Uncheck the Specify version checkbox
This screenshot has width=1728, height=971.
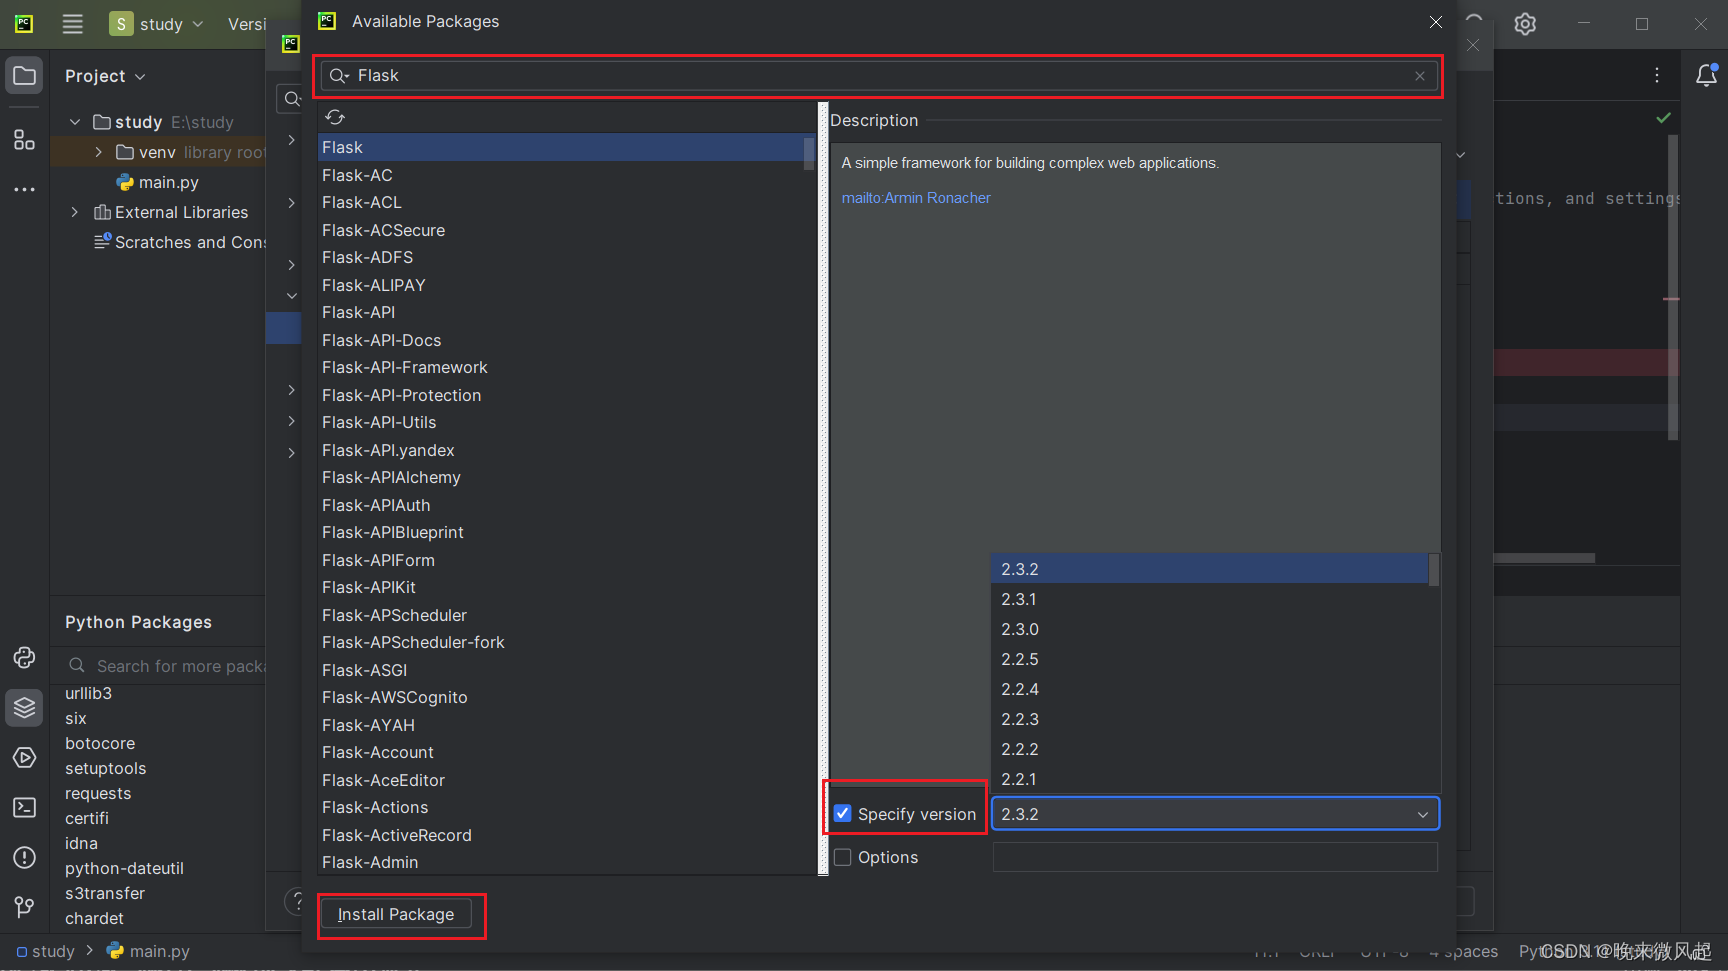[843, 814]
